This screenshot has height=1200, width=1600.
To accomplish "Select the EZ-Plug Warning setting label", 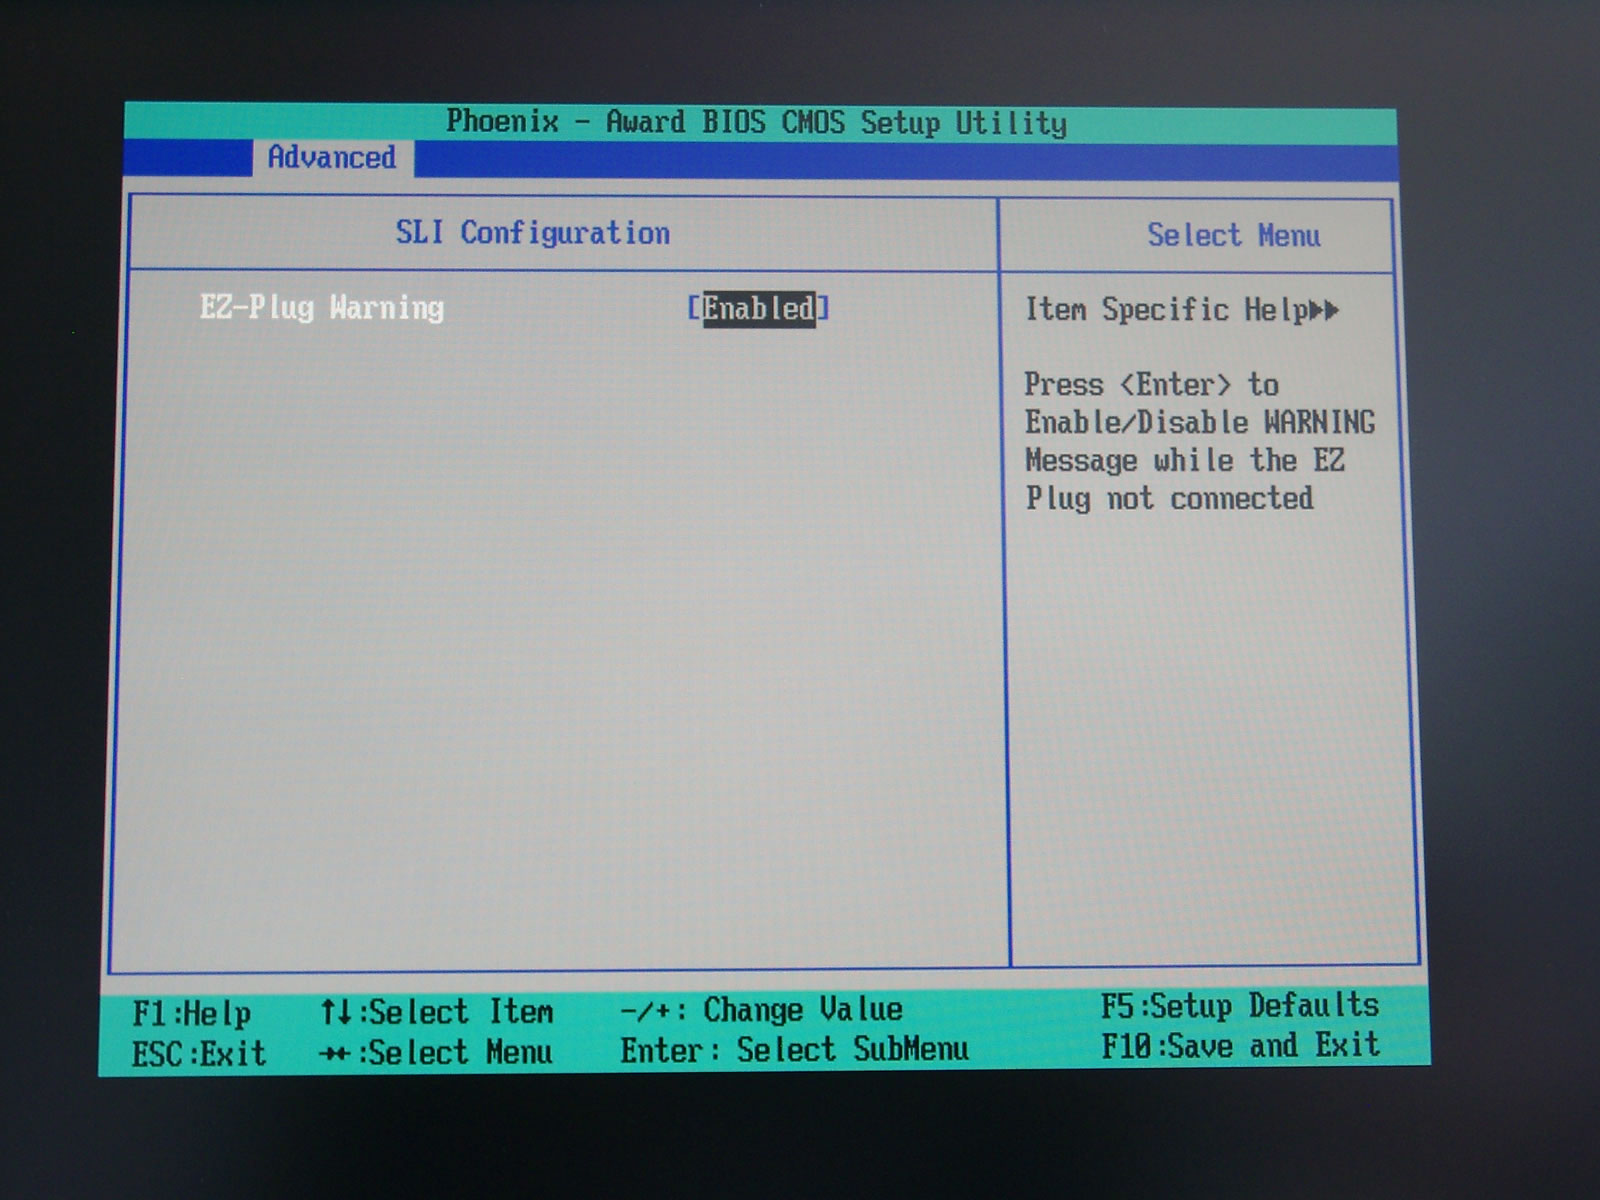I will pyautogui.click(x=322, y=307).
